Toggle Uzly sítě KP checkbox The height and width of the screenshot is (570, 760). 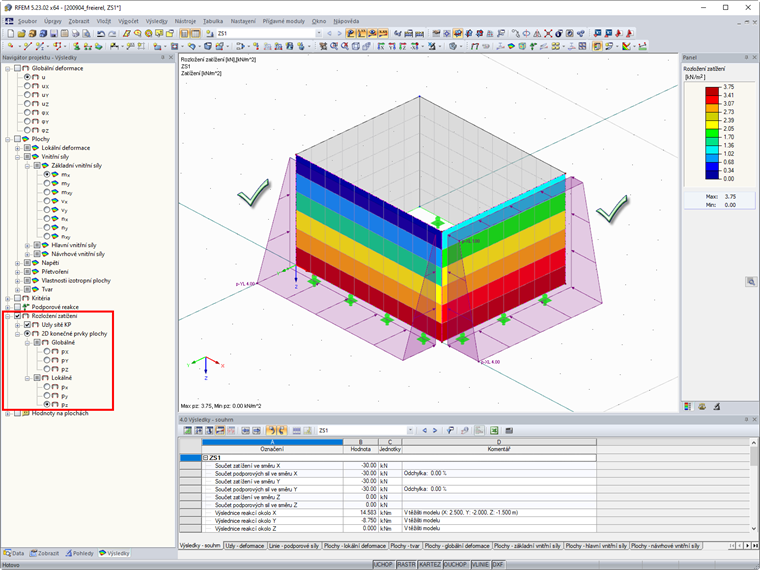point(28,325)
